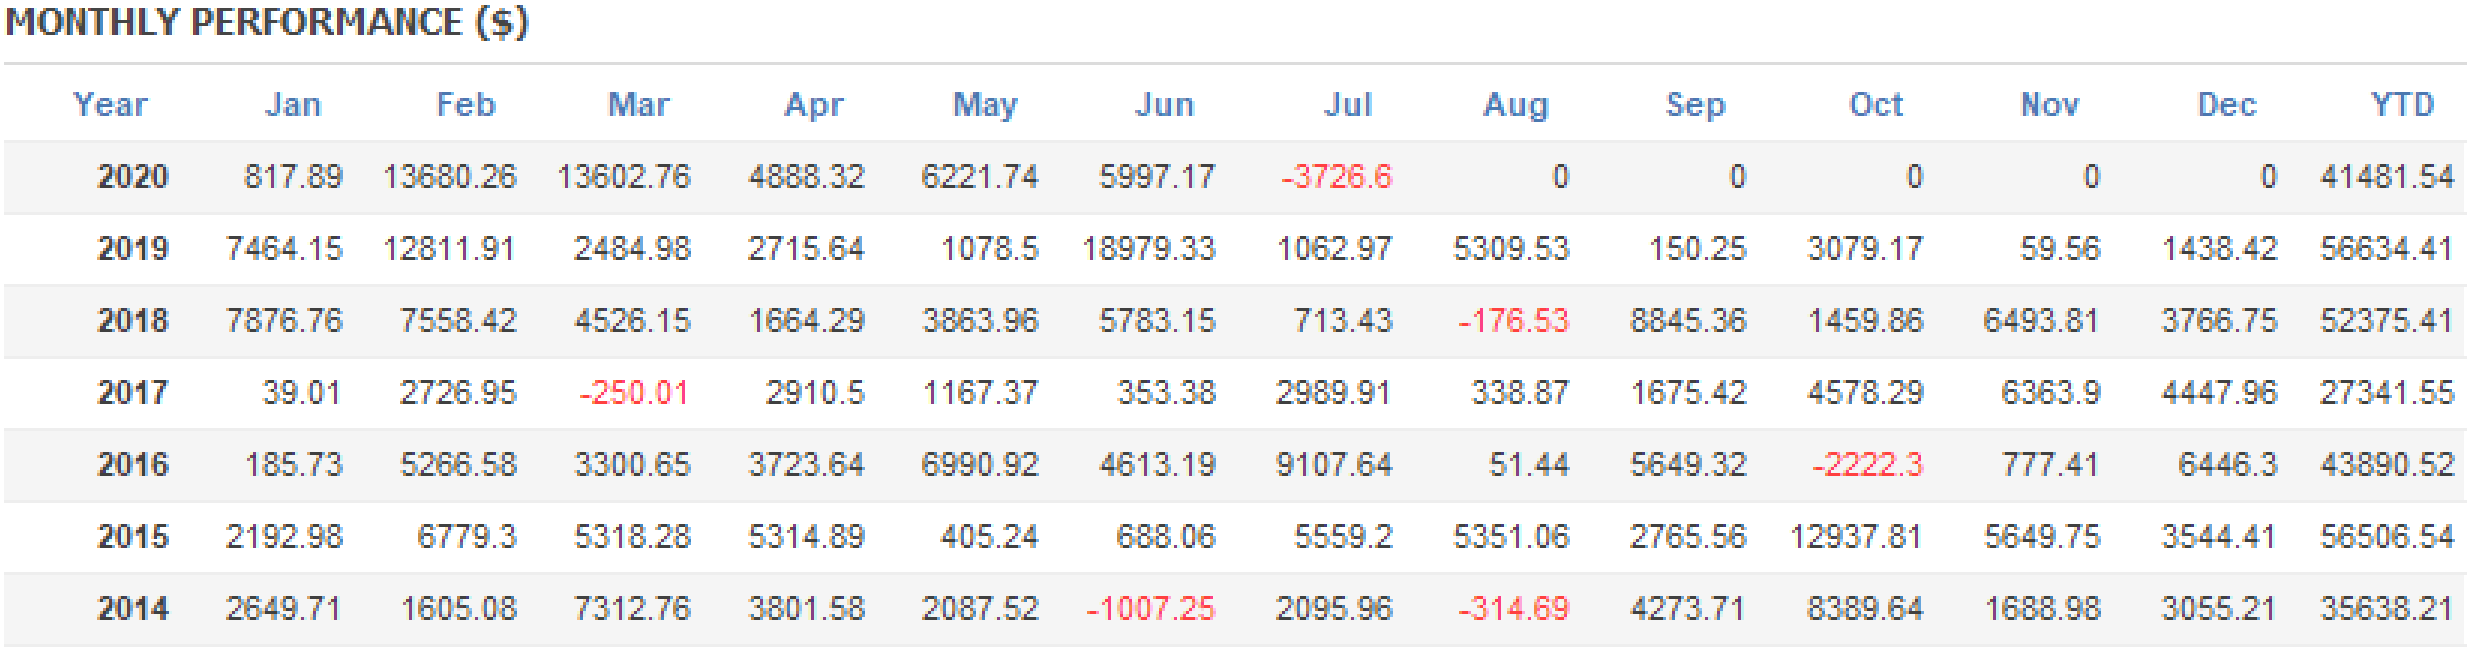Viewport: 2468px width, 651px height.
Task: Select the red -250.01 March 2017 cell
Action: (x=634, y=393)
